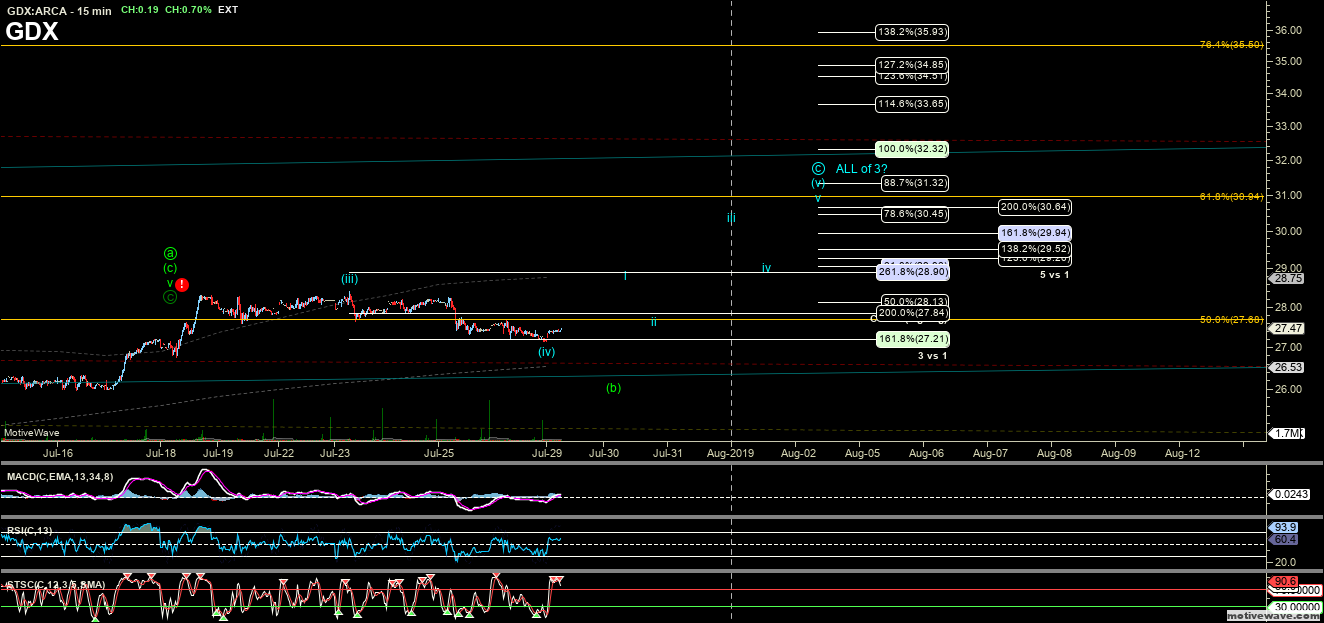Select the green circled 'a' wave label
Viewport: 1324px width, 623px height.
click(171, 254)
